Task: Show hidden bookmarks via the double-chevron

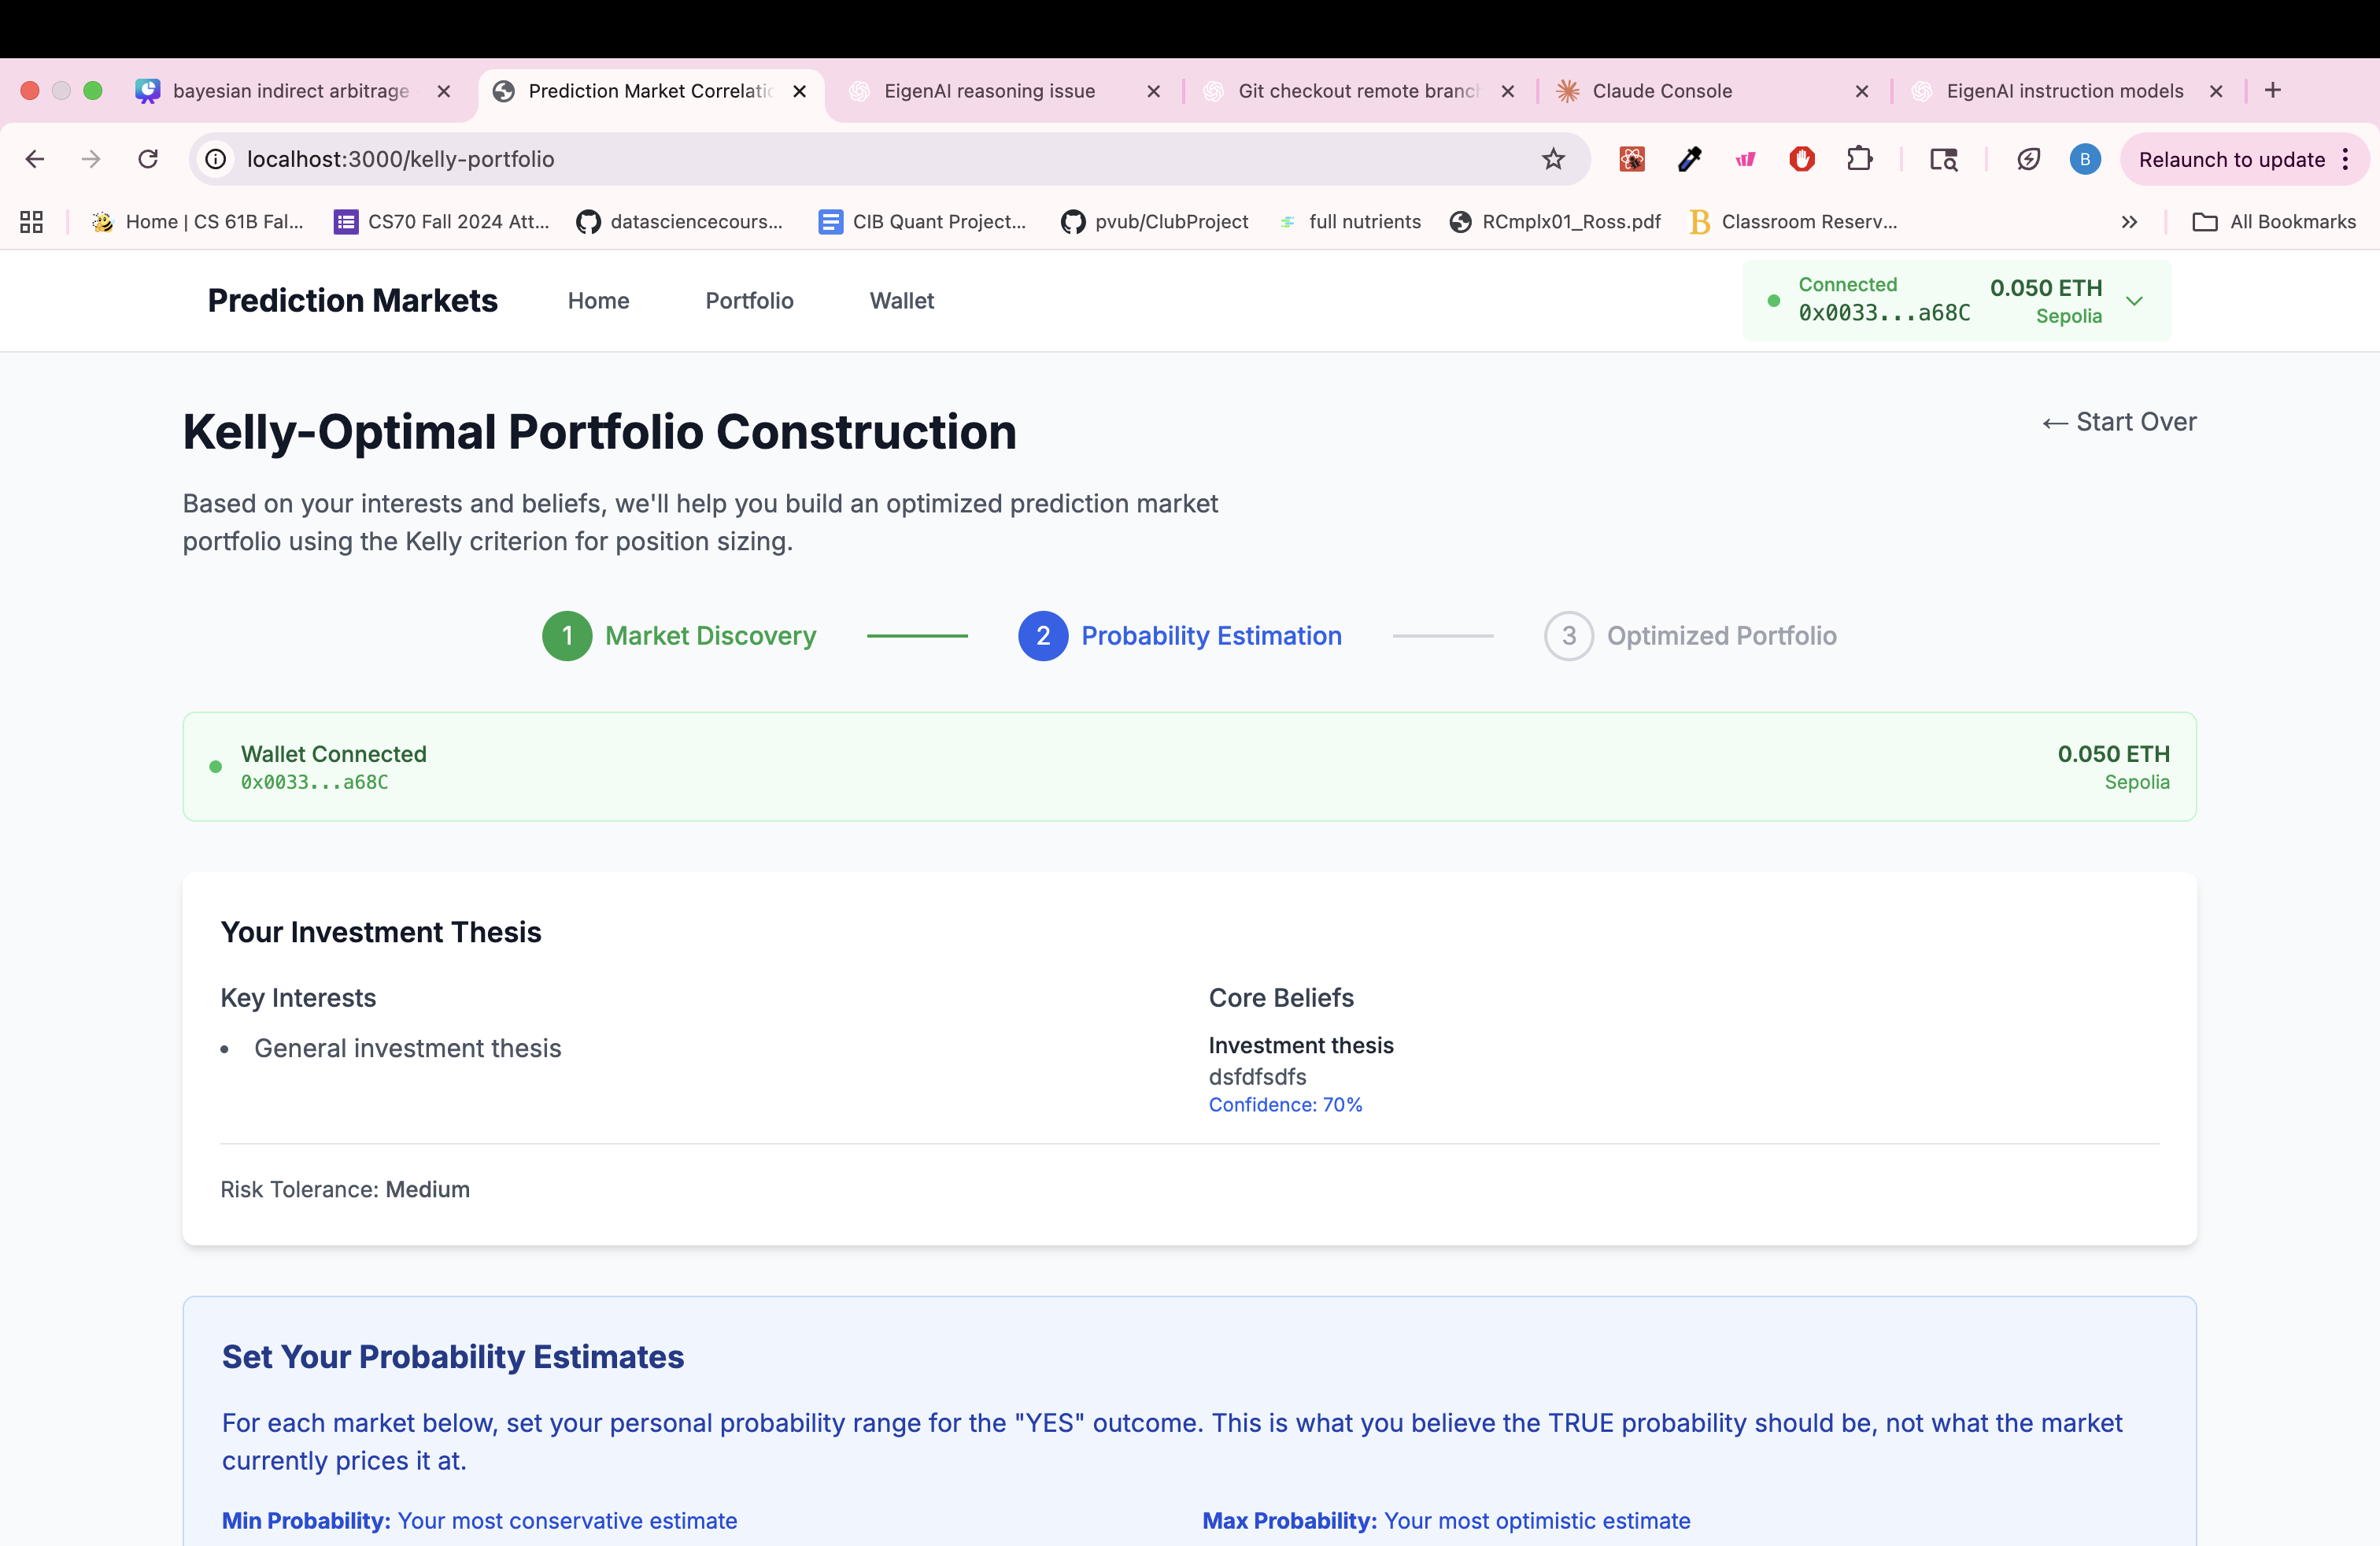Action: tap(2129, 222)
